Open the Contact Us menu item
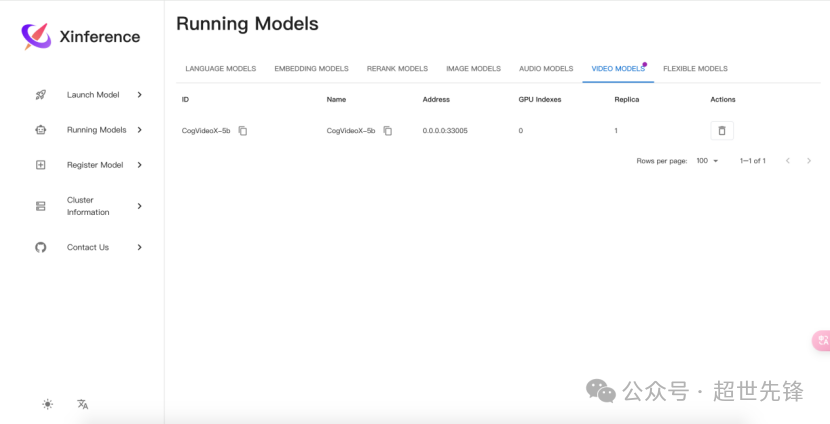 click(x=89, y=247)
